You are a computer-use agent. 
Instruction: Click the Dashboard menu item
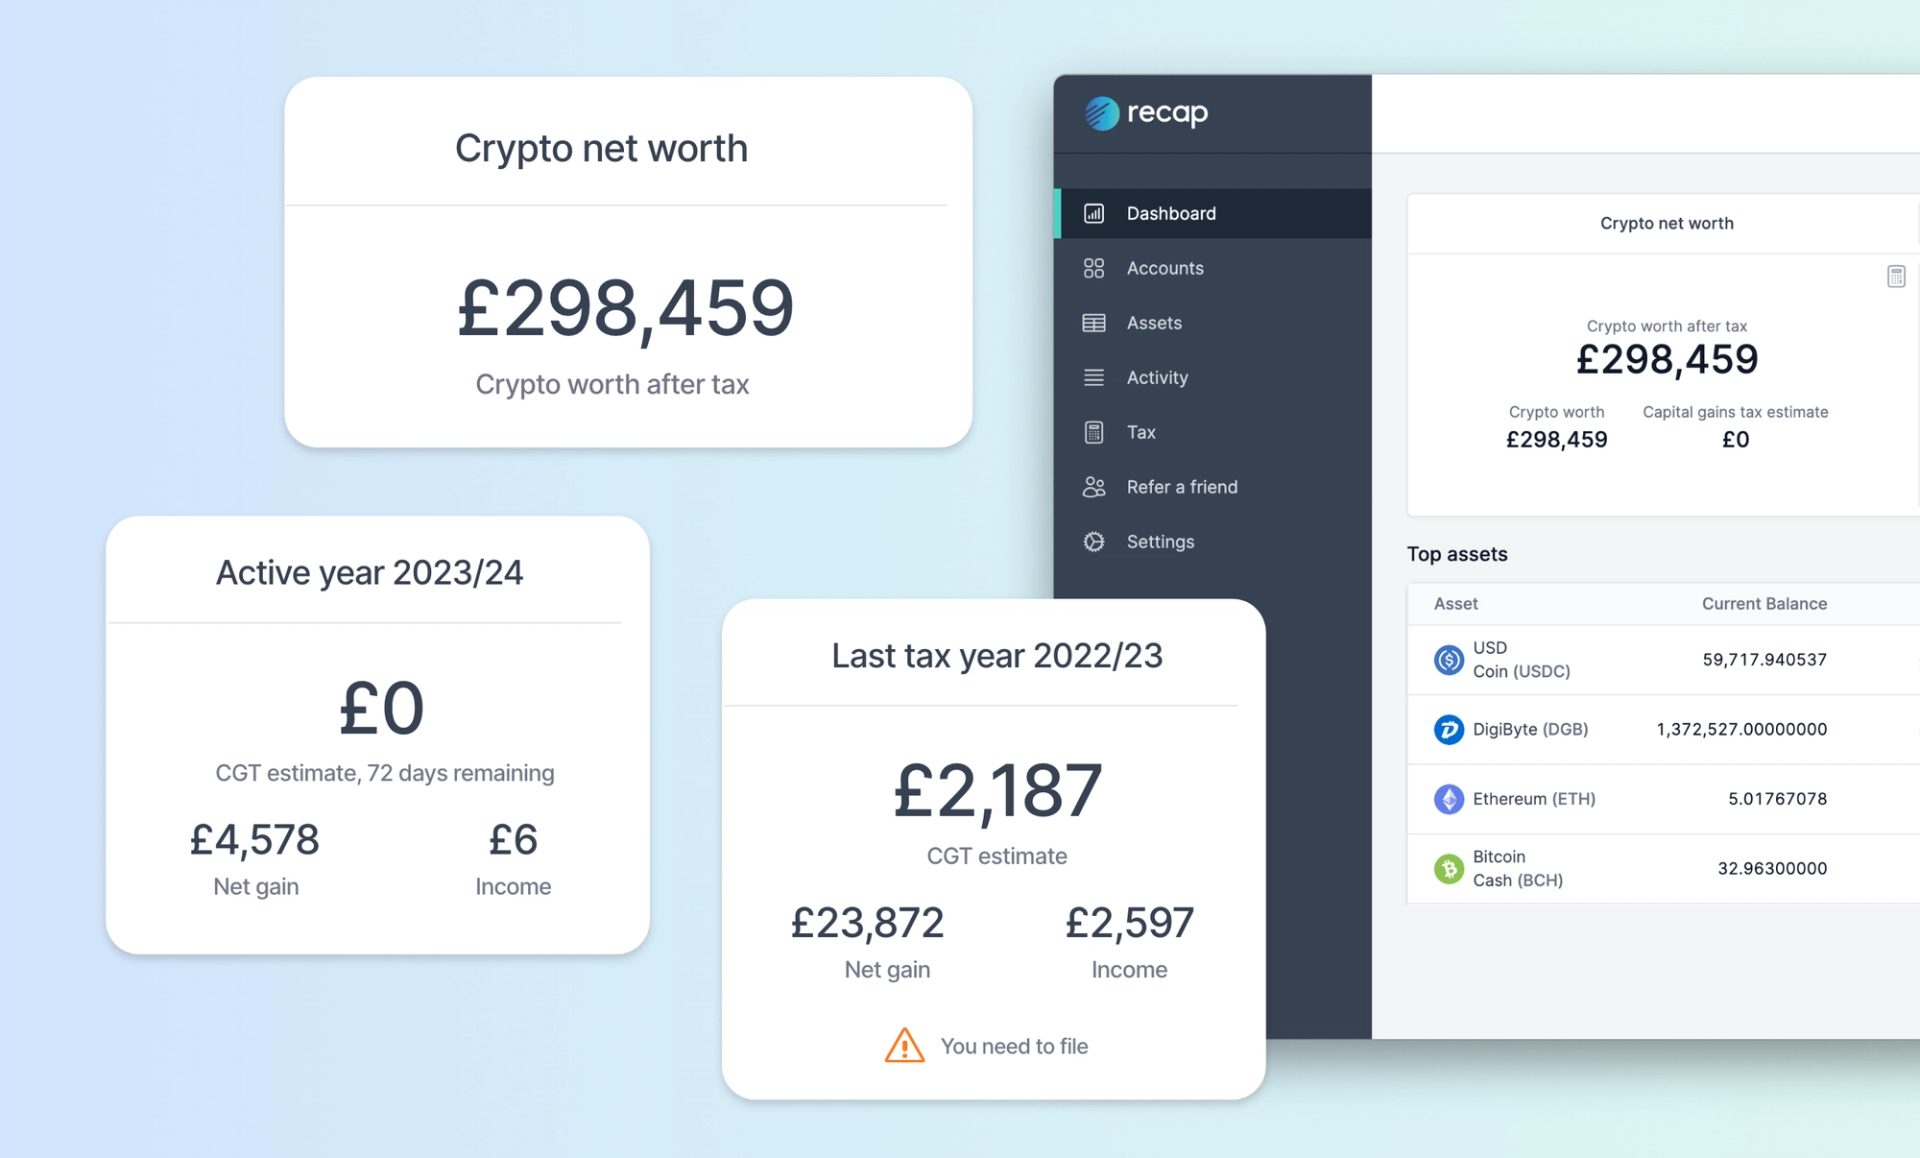tap(1215, 211)
